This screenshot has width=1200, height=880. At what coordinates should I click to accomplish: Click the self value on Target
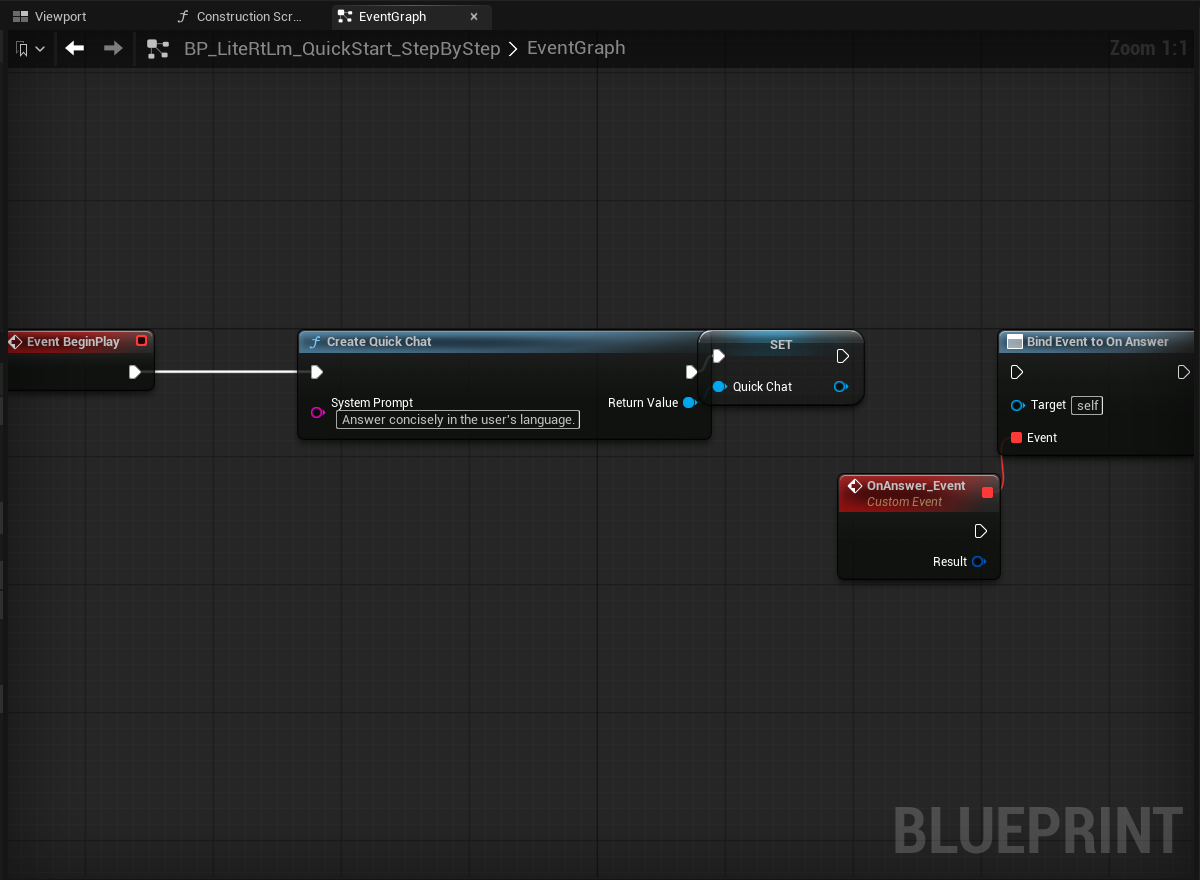[x=1087, y=405]
